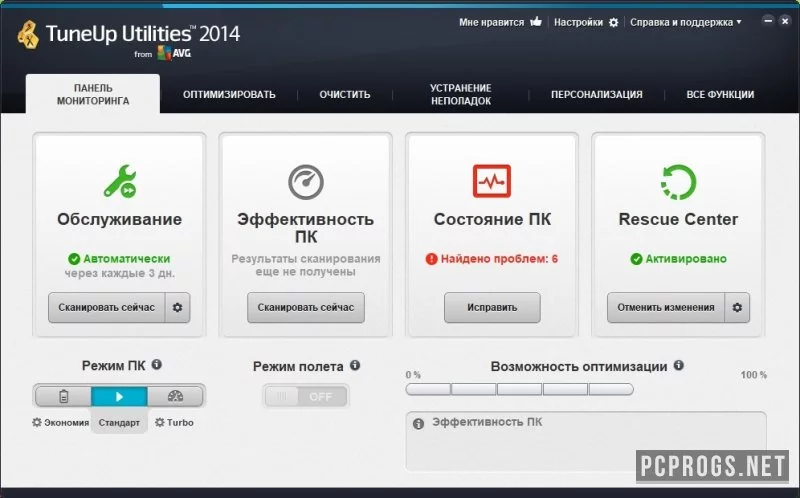Minimize the TuneUp Utilities window
800x498 pixels.
click(x=768, y=21)
